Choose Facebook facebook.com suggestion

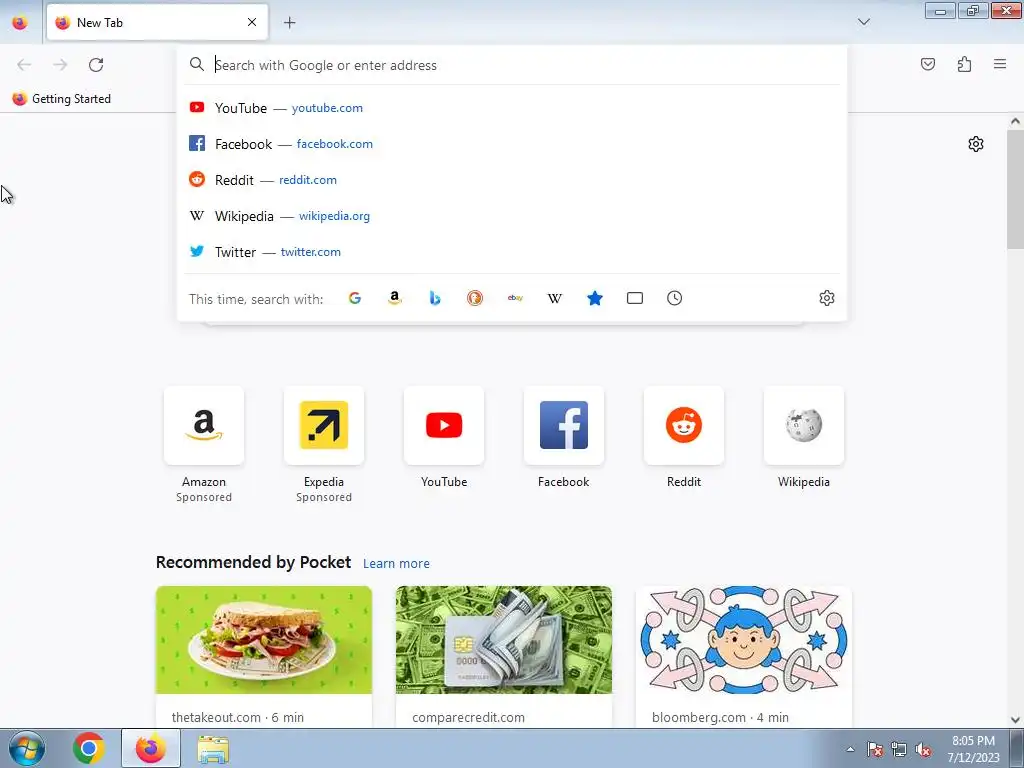511,144
